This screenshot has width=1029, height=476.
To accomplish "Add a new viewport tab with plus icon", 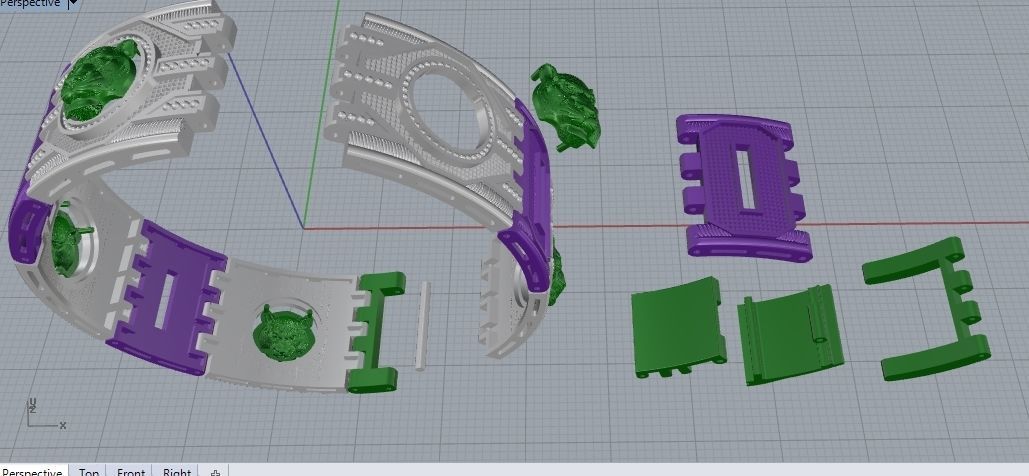I will pos(215,471).
